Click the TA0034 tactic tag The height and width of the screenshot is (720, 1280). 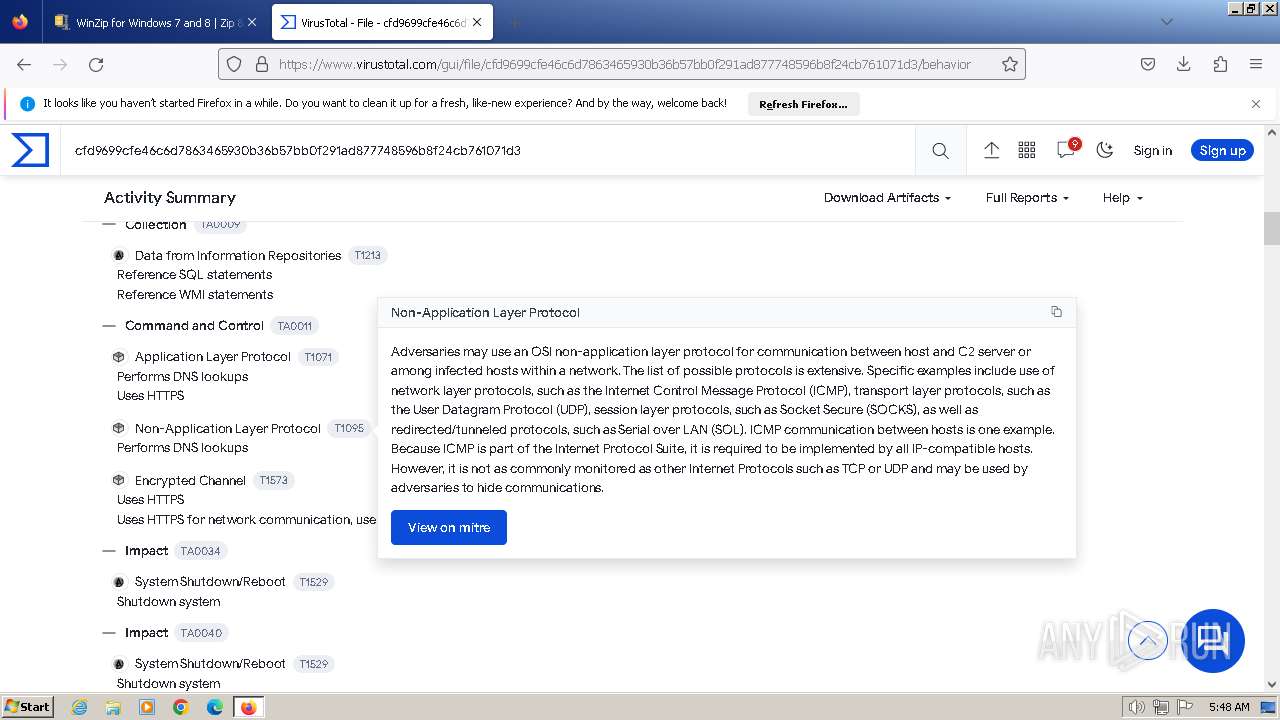(201, 551)
